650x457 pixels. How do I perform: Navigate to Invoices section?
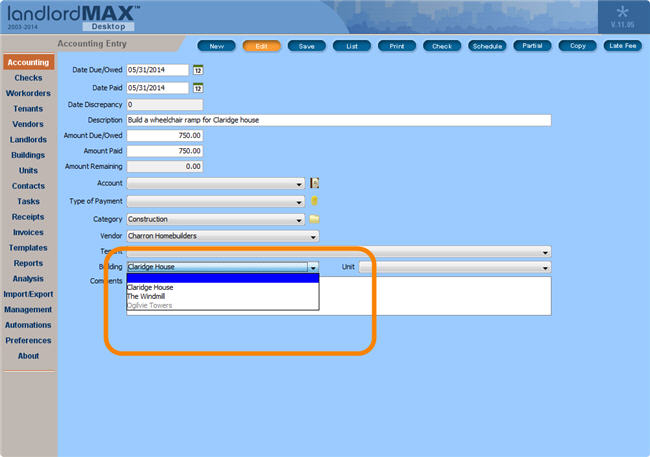(x=28, y=232)
